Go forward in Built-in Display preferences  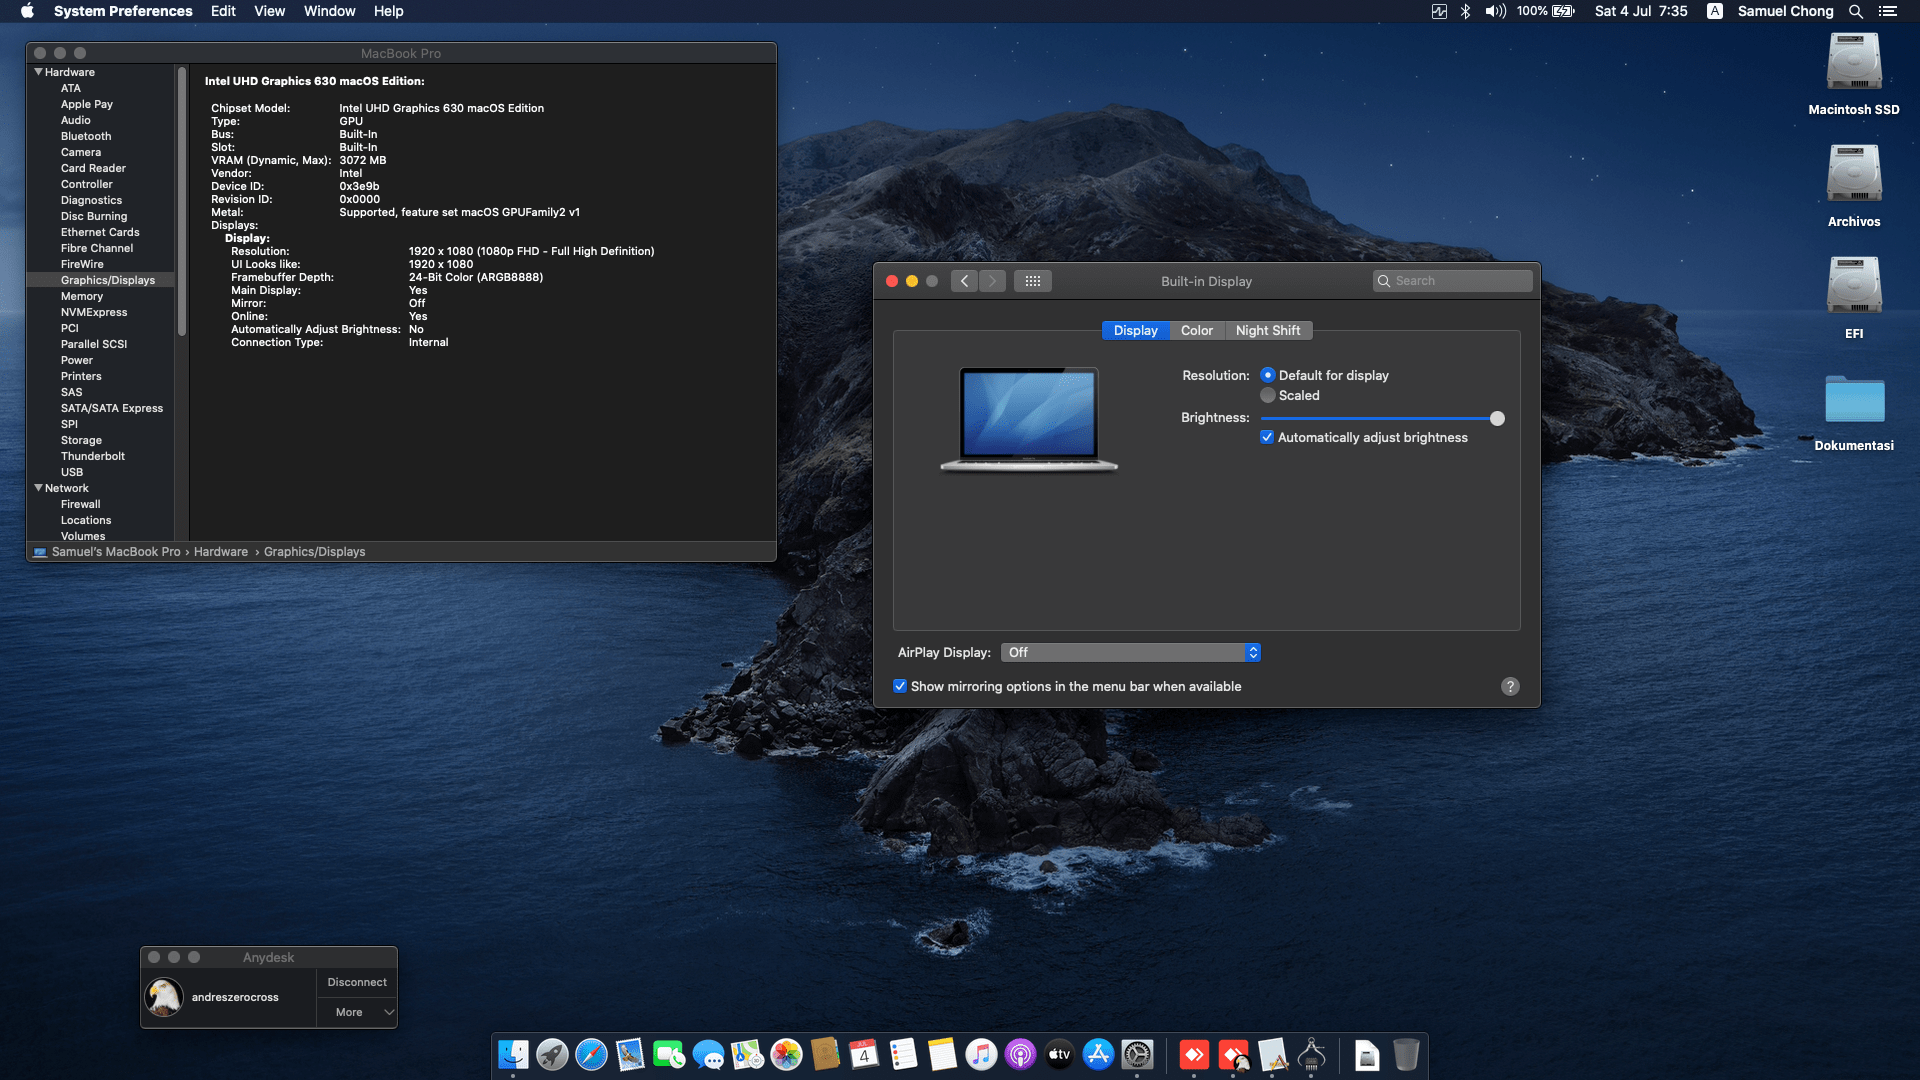[x=992, y=281]
